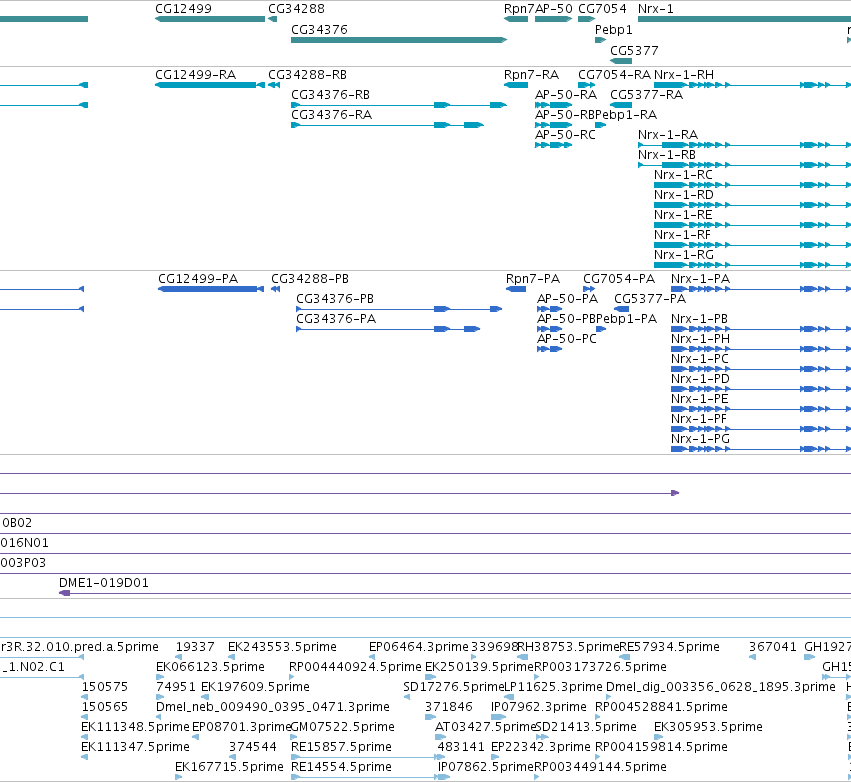The height and width of the screenshot is (782, 851).
Task: Click the RE57934.5prime feature
Action: pos(670,647)
